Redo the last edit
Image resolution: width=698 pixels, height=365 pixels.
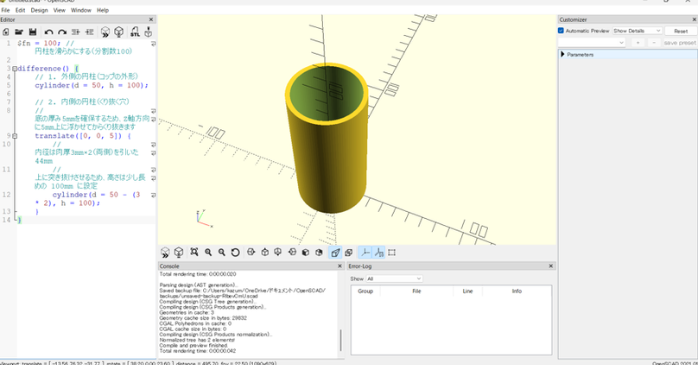pyautogui.click(x=62, y=32)
